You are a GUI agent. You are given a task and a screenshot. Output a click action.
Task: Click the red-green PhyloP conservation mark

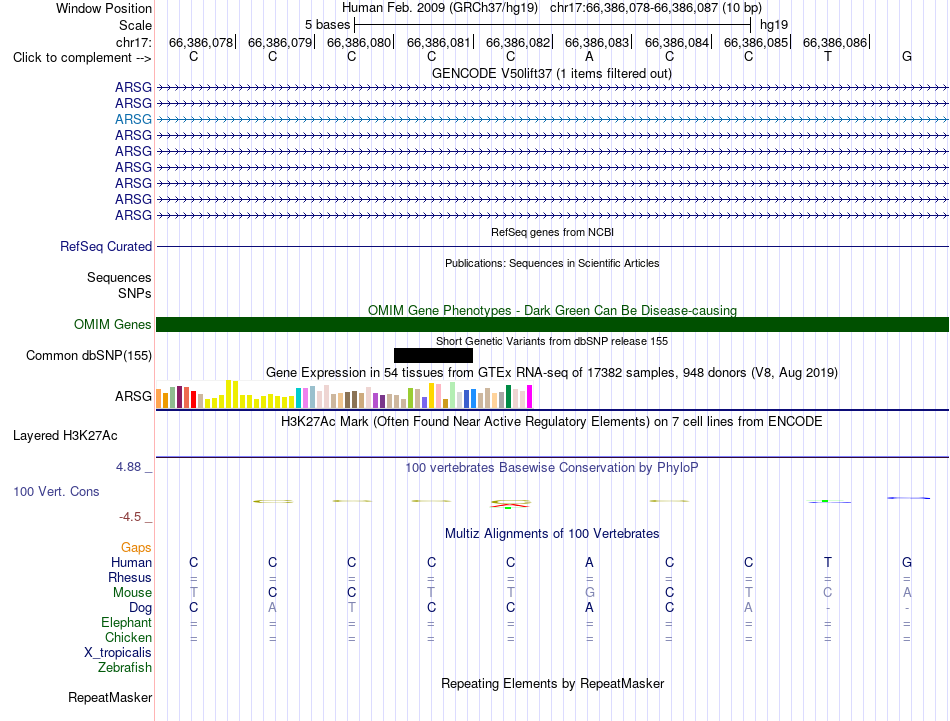coord(511,503)
